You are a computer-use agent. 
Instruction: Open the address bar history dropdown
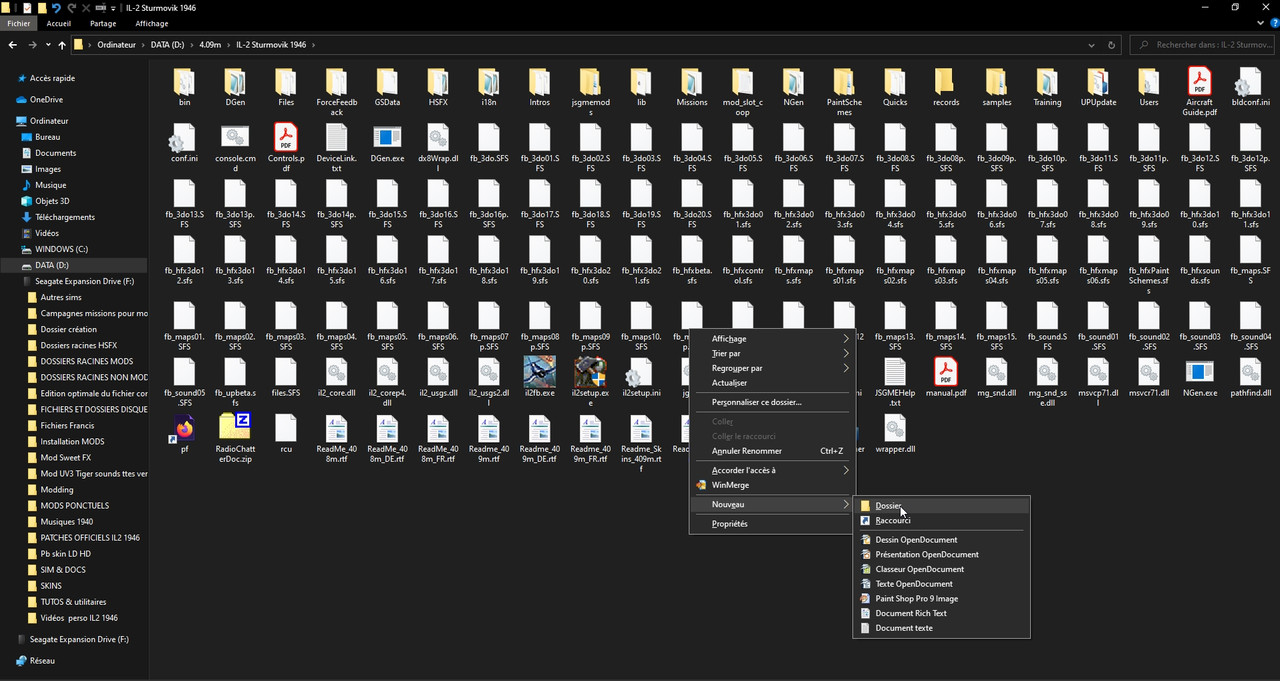coord(1093,45)
